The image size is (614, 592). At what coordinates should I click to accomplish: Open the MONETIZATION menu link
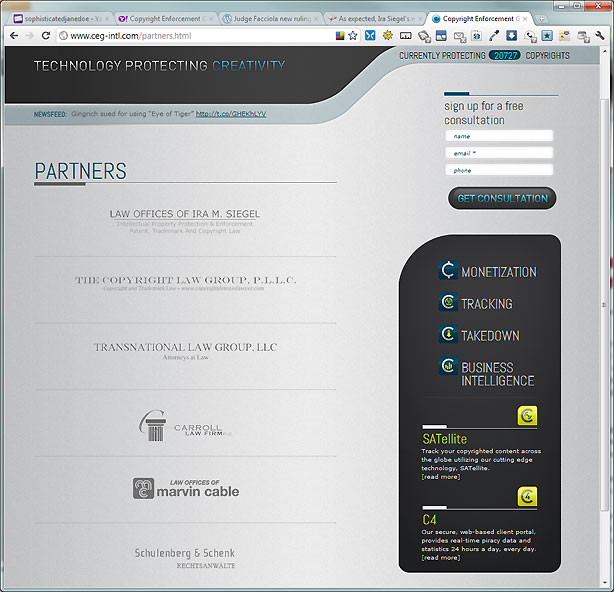pos(498,272)
